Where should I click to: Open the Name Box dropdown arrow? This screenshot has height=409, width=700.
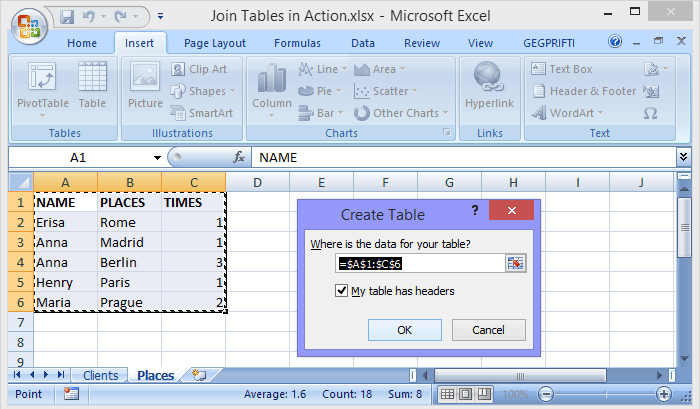[x=157, y=158]
